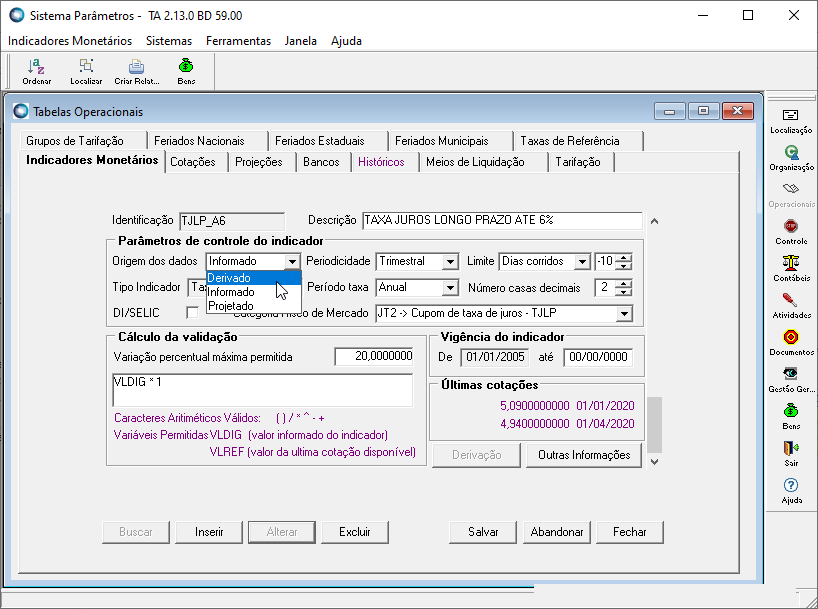The width and height of the screenshot is (818, 609).
Task: Increase the Limite -10 spinner value
Action: pos(623,257)
